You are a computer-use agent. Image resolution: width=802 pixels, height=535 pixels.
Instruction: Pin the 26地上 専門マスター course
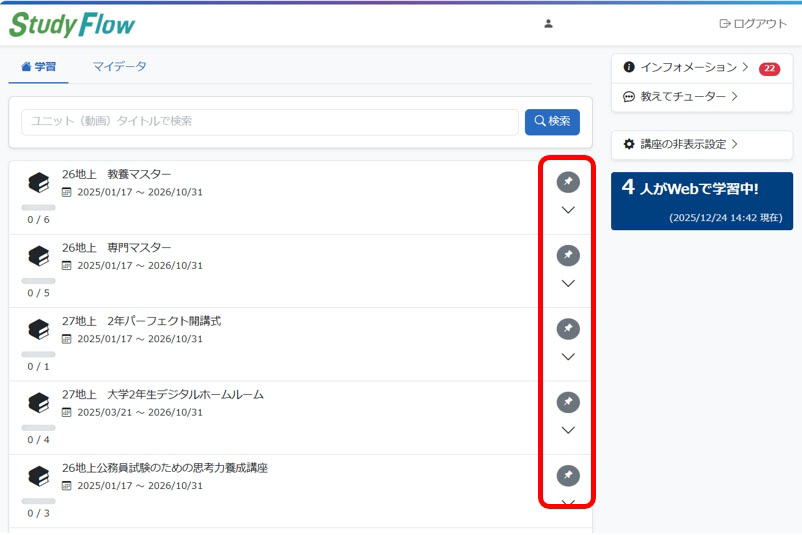coord(568,255)
